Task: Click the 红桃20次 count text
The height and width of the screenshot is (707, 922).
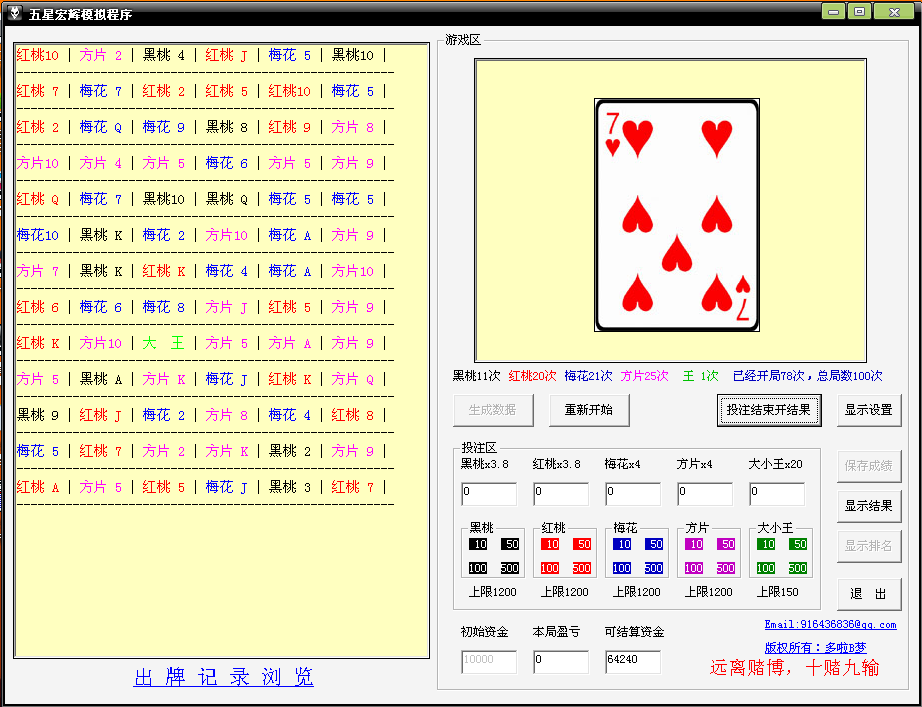Action: (x=532, y=376)
